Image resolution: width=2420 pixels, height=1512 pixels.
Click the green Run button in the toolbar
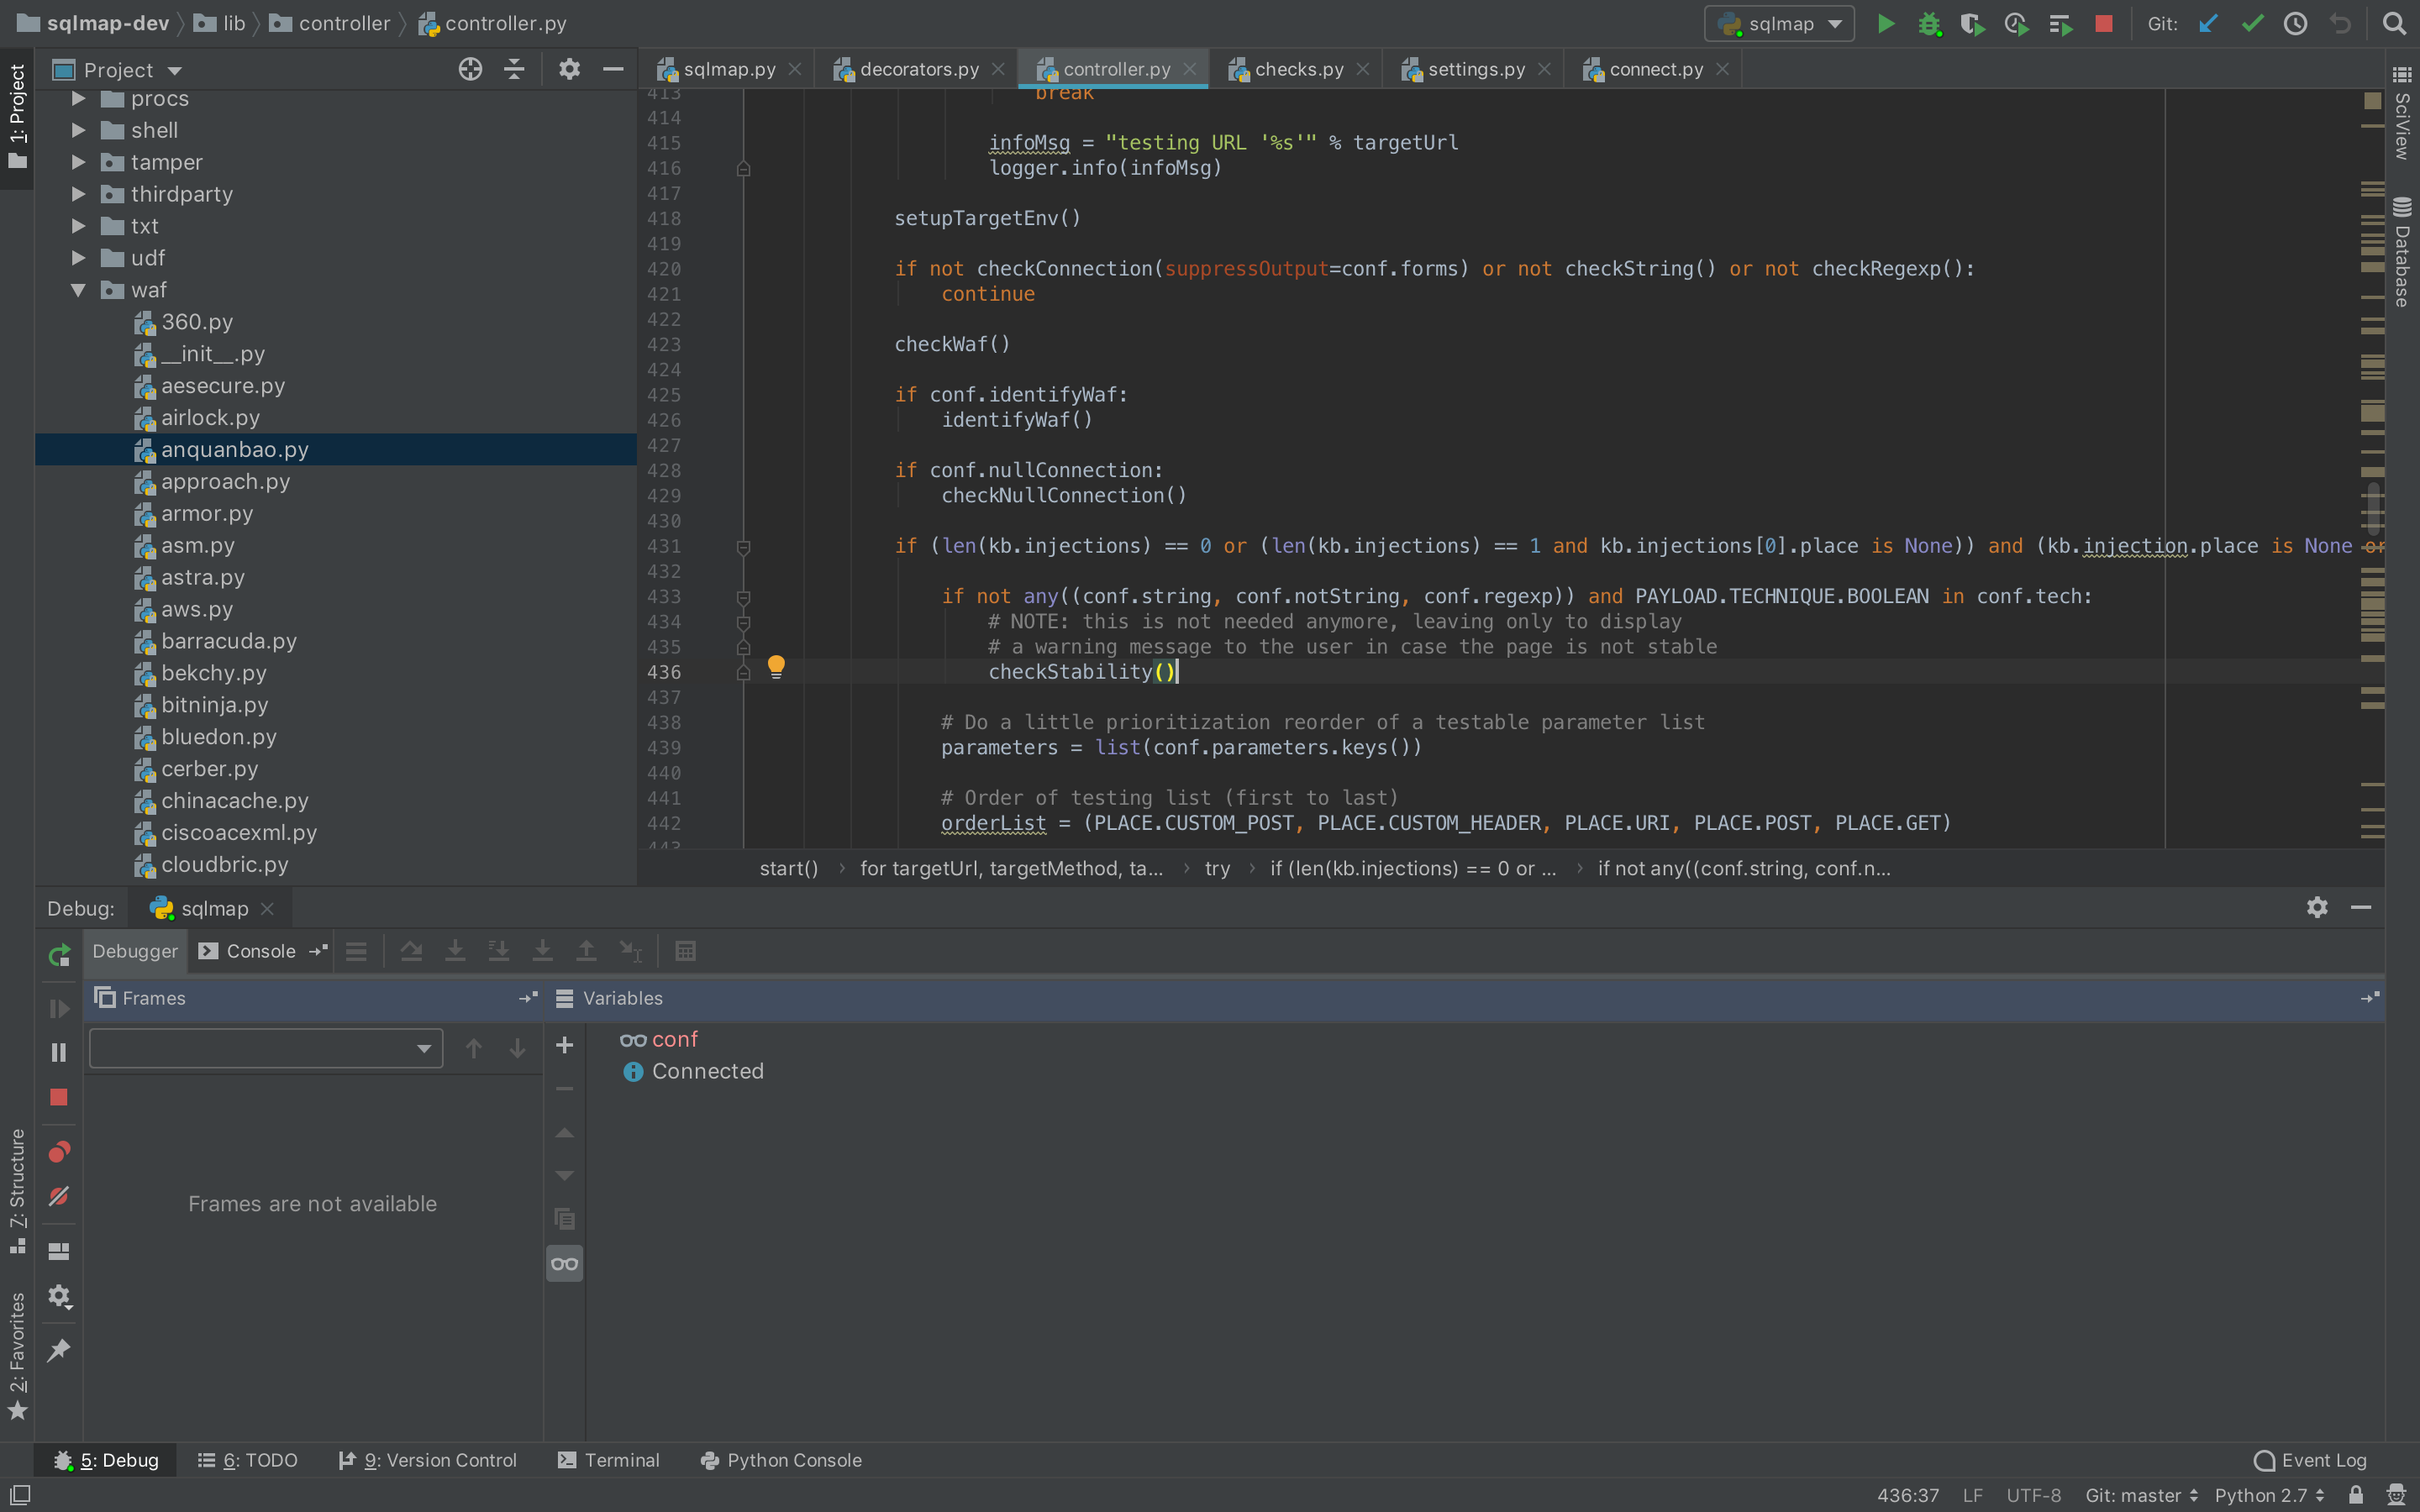point(1885,24)
